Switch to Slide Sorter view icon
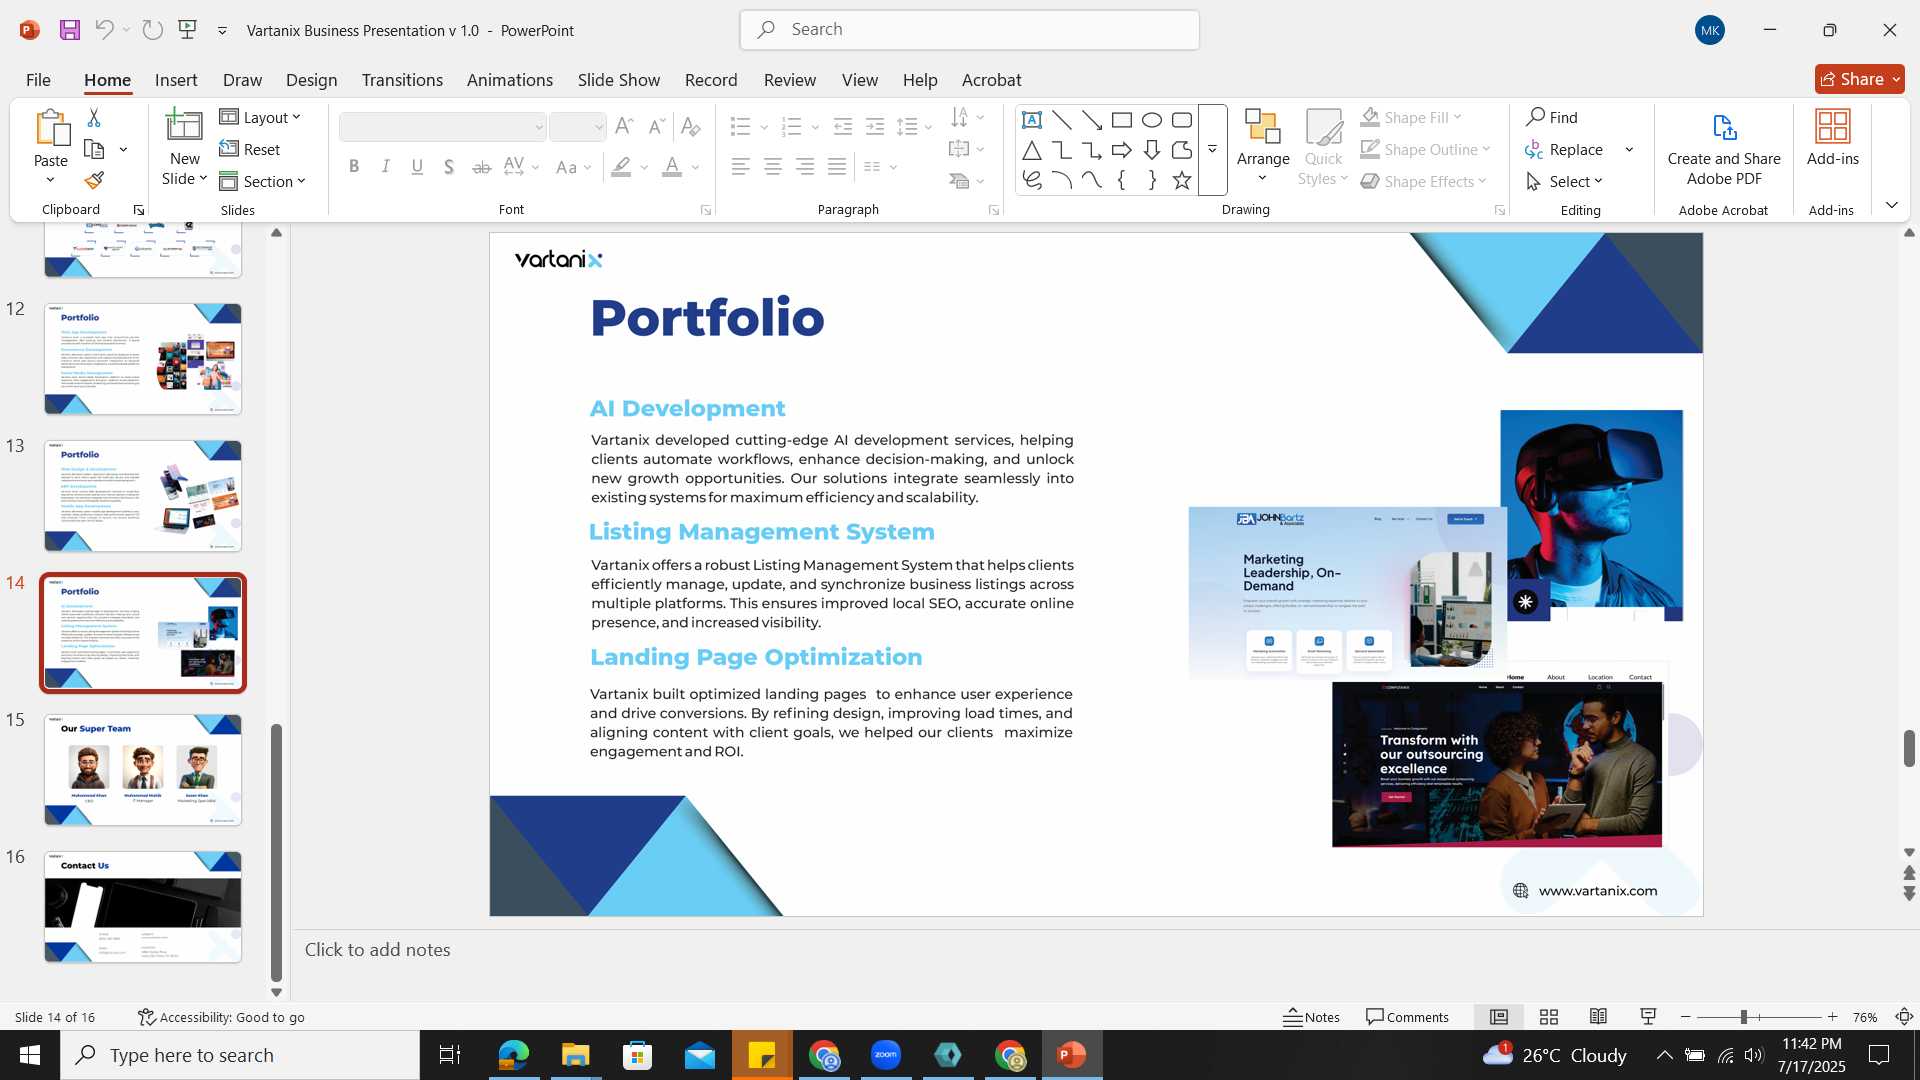1920x1080 pixels. 1549,1017
